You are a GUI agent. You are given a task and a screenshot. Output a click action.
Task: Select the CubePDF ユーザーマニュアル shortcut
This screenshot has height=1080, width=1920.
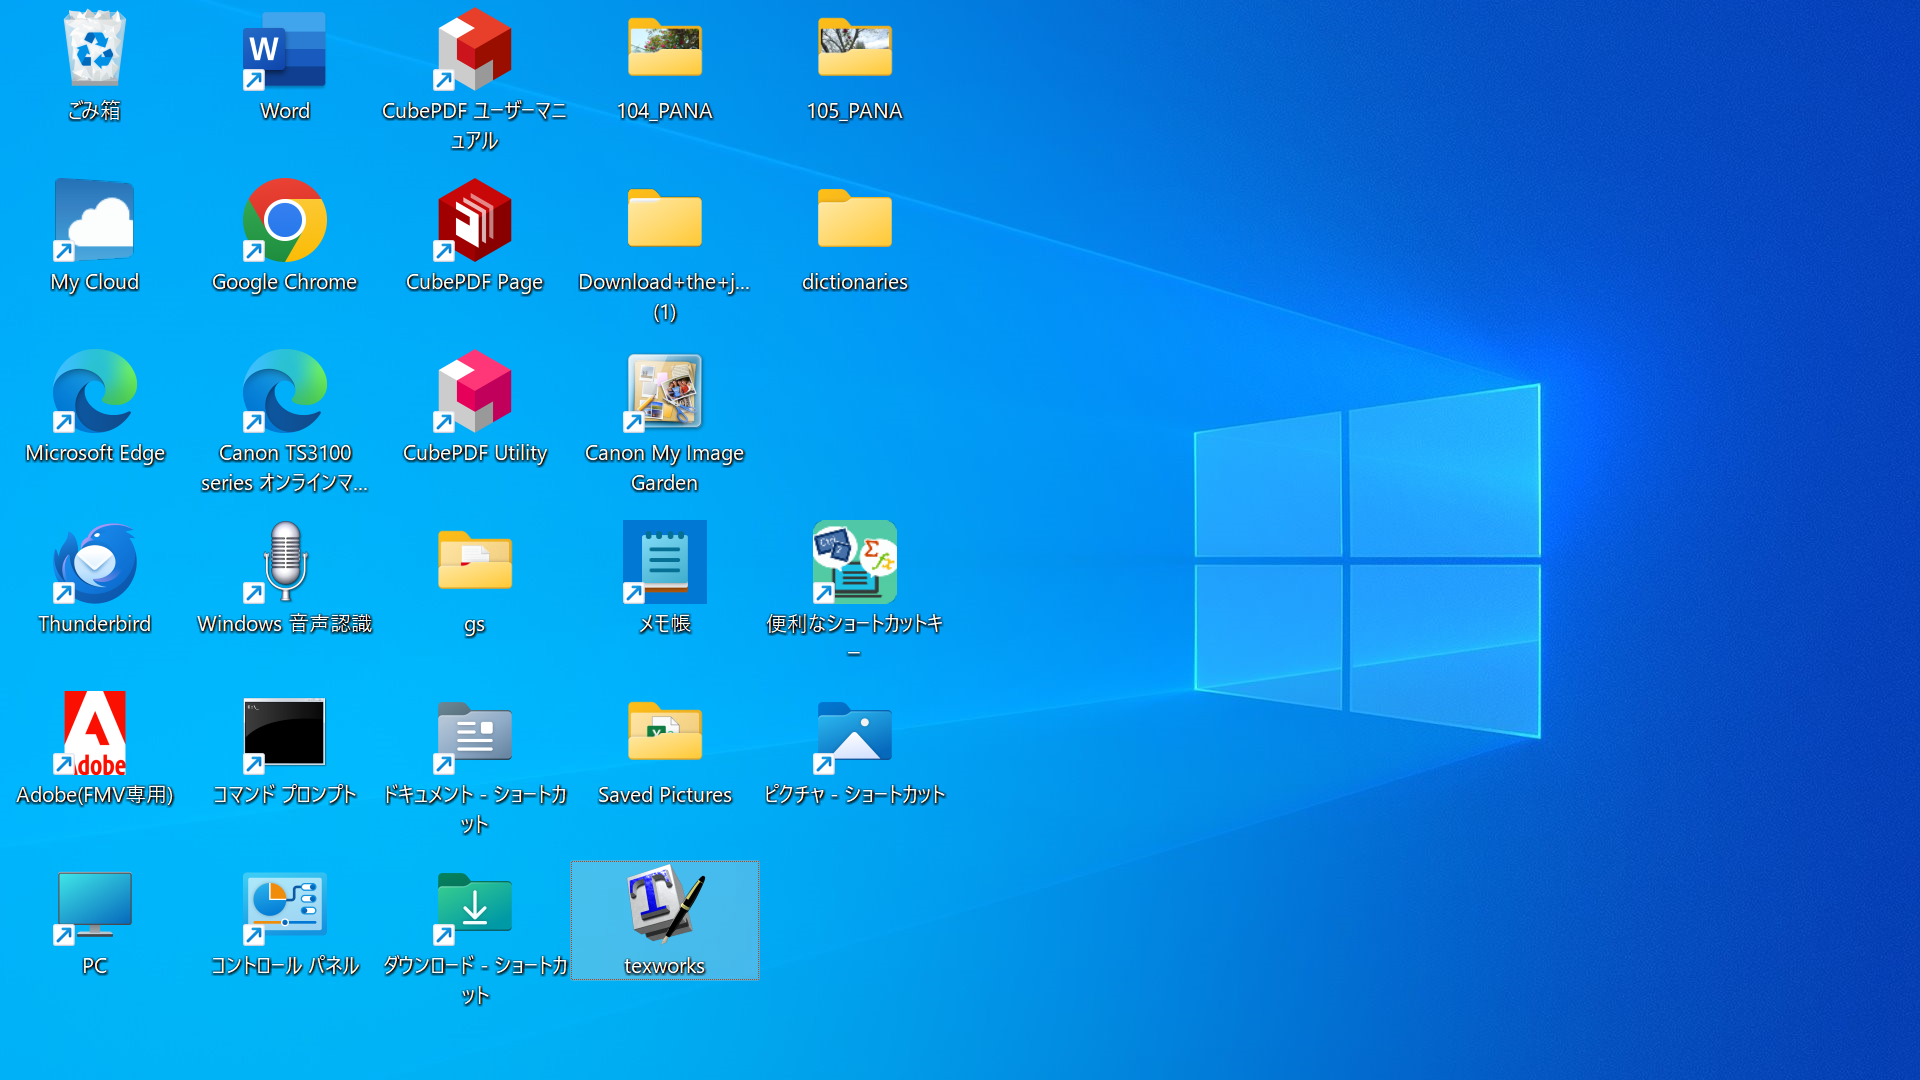click(474, 49)
